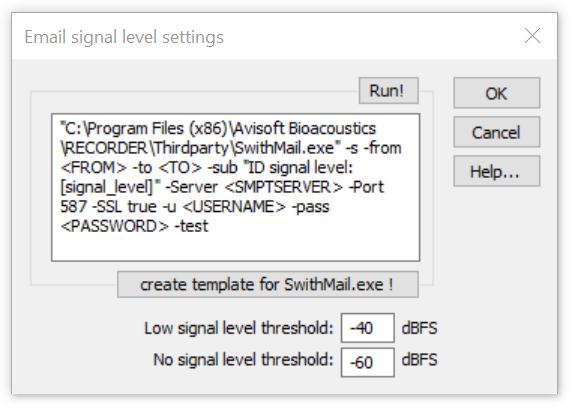Place cursor on the <FROM> placeholder
The height and width of the screenshot is (412, 572).
click(x=93, y=168)
